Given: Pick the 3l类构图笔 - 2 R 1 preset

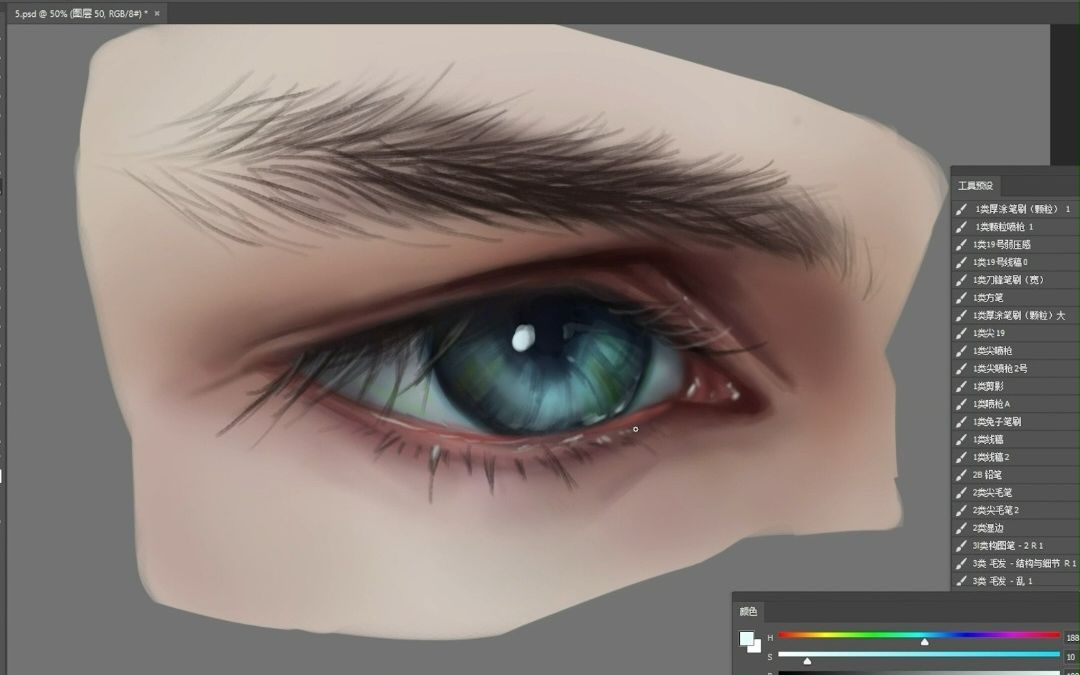Looking at the screenshot, I should (1016, 546).
